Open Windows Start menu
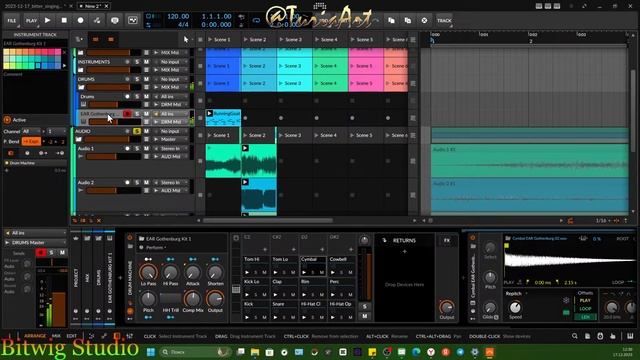This screenshot has height=360, width=640. coord(151,352)
